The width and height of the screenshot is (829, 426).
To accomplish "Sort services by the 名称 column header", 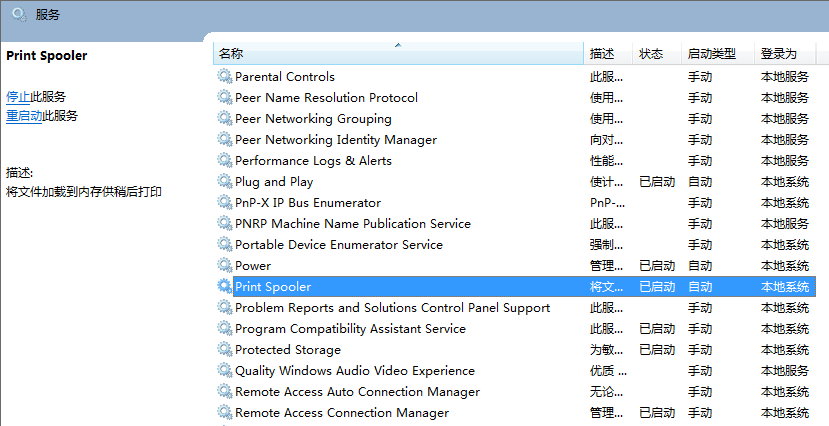I will click(x=231, y=54).
